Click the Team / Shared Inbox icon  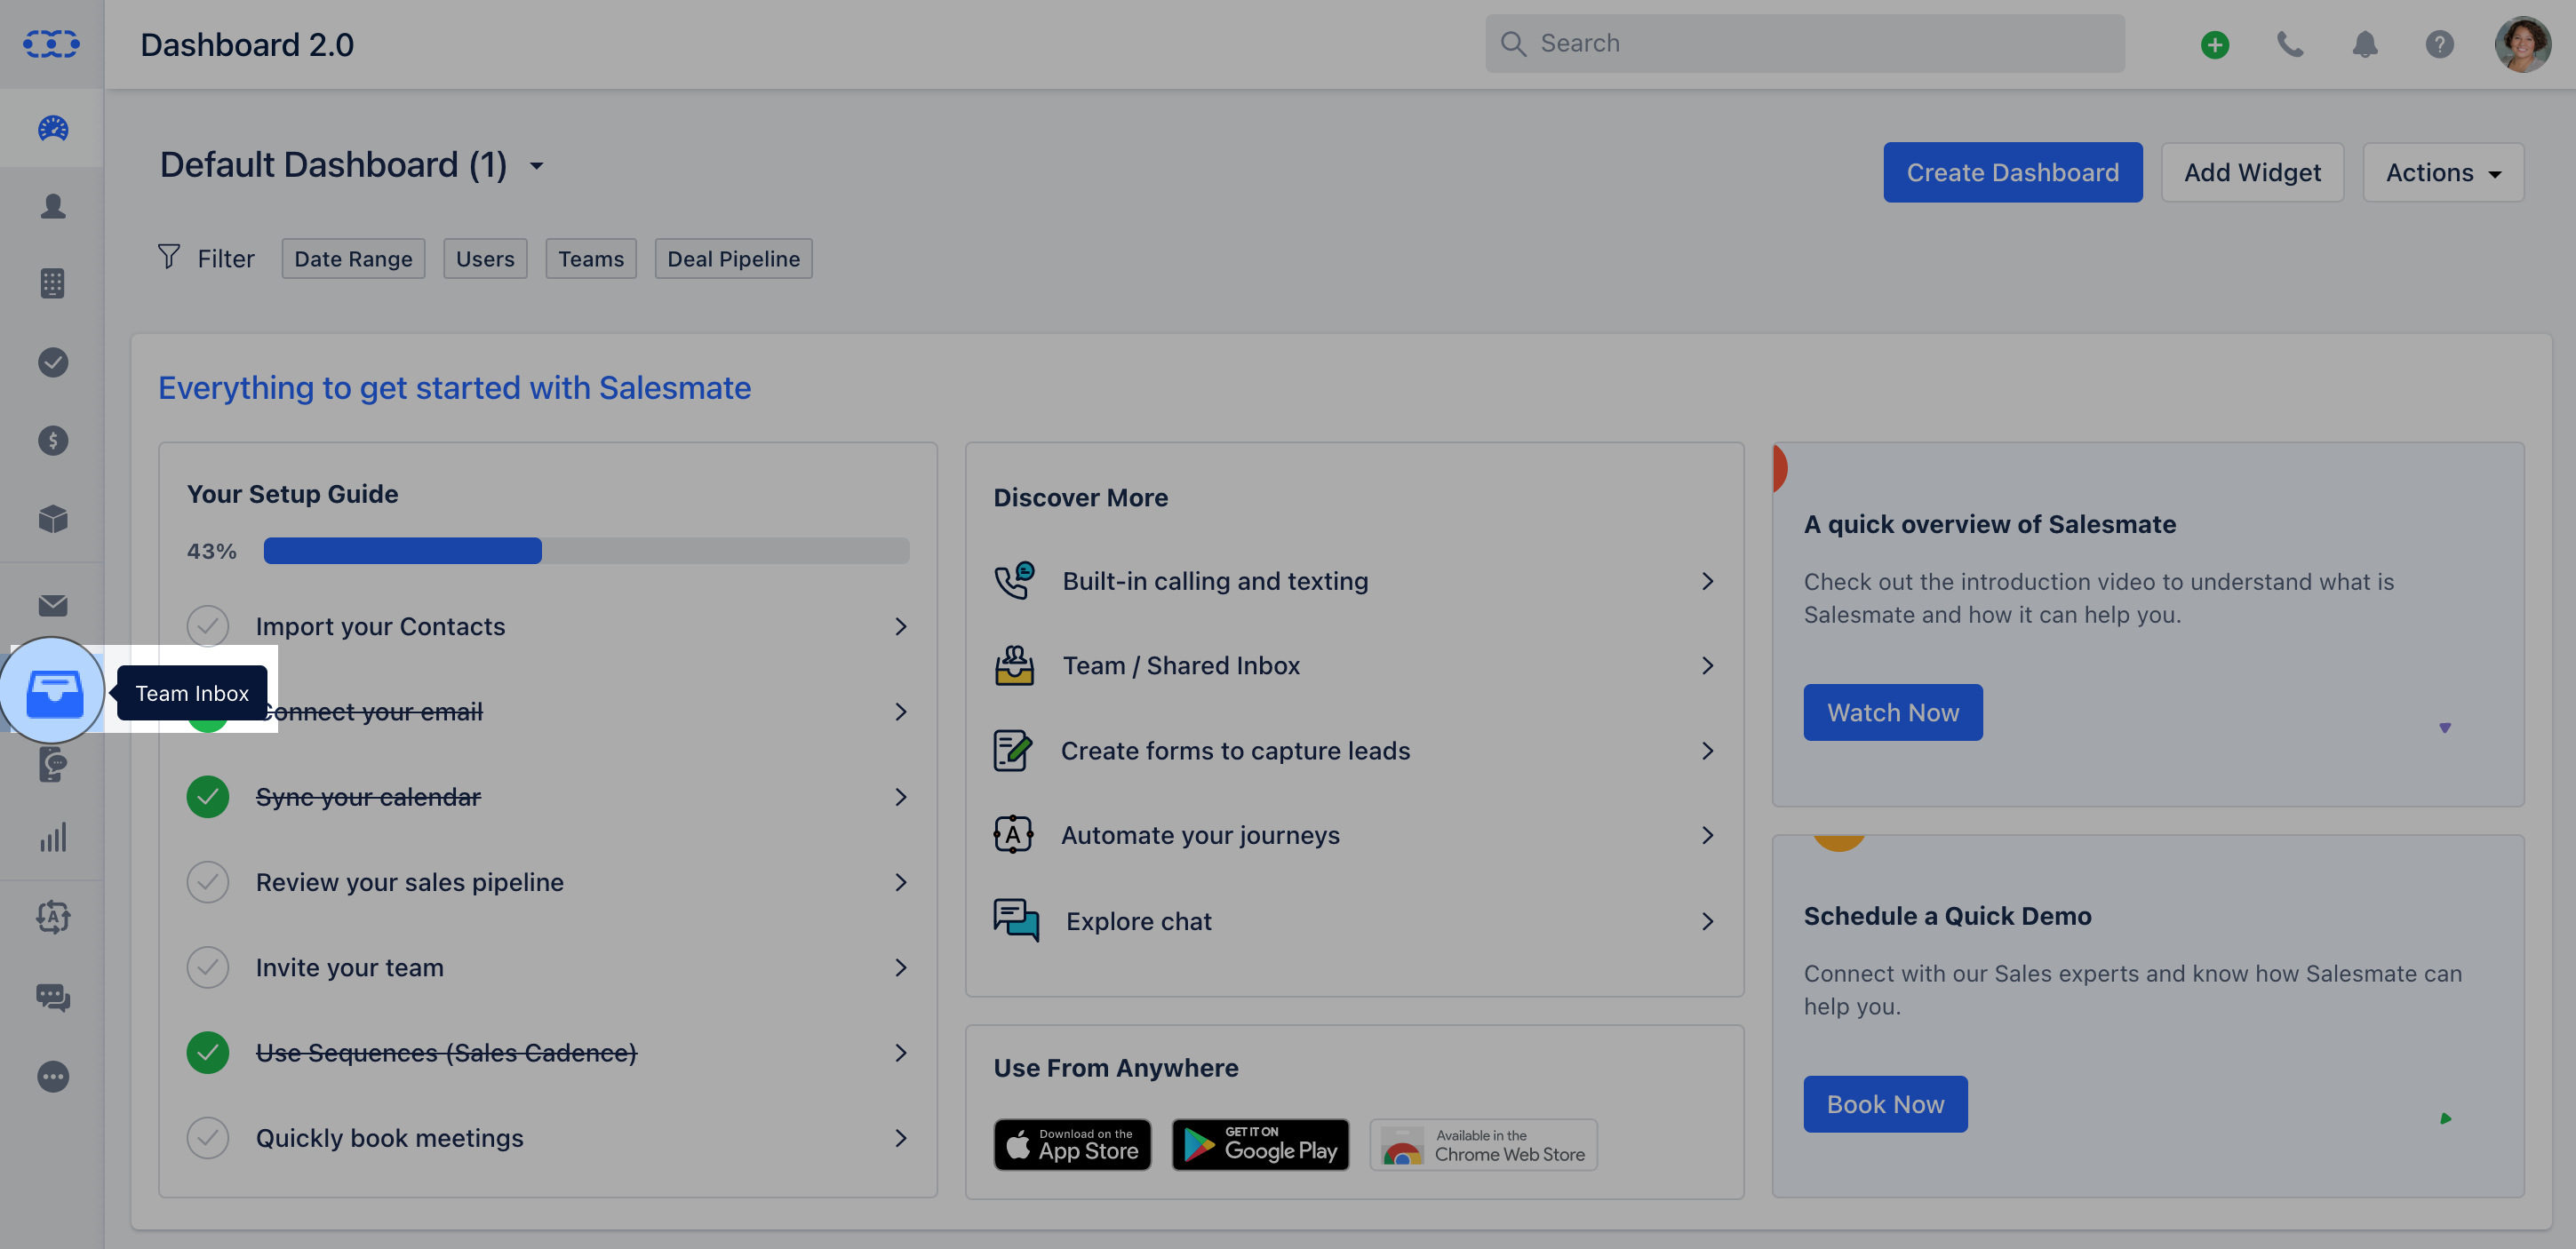tap(1013, 665)
